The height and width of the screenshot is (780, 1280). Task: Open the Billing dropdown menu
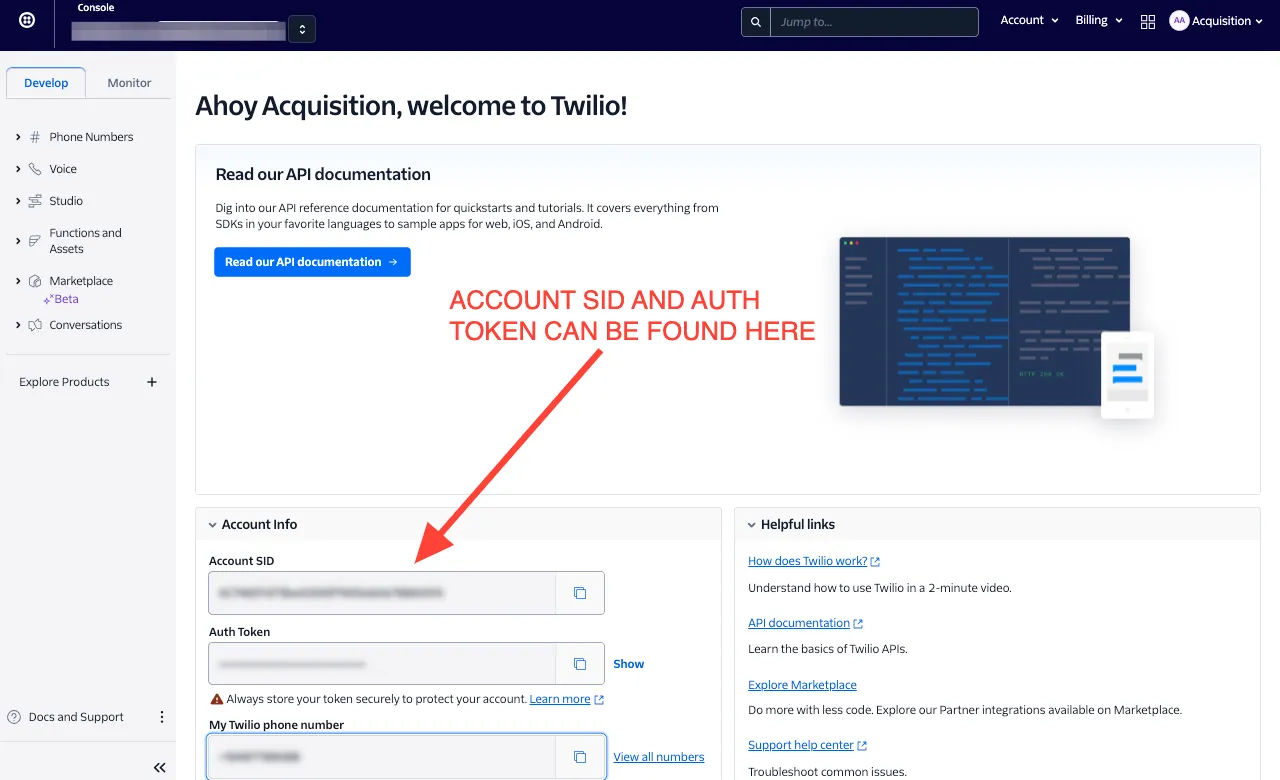coord(1098,21)
